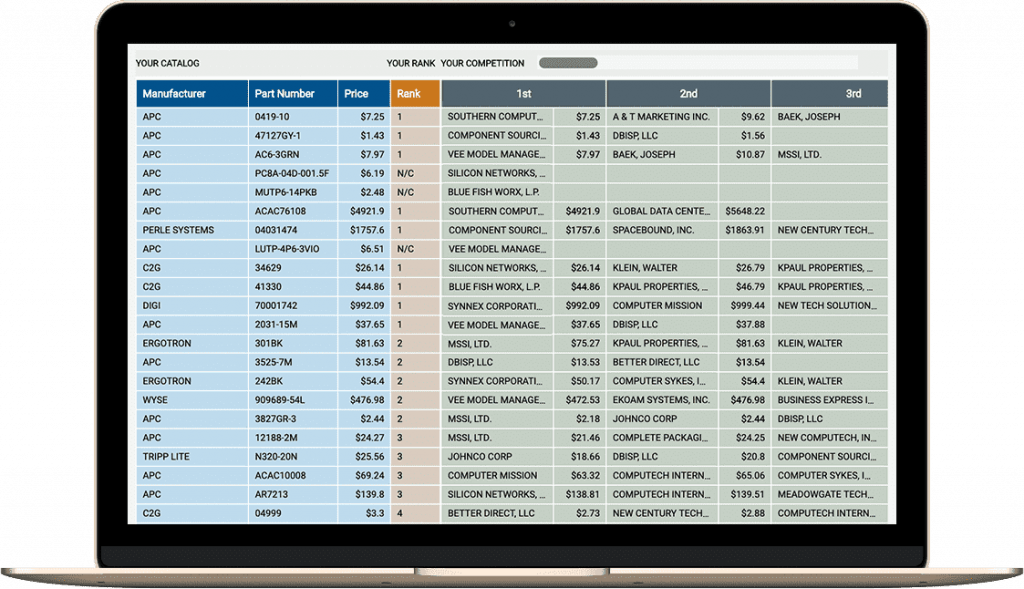
Task: Click the YOUR CATALOG label
Action: point(167,63)
